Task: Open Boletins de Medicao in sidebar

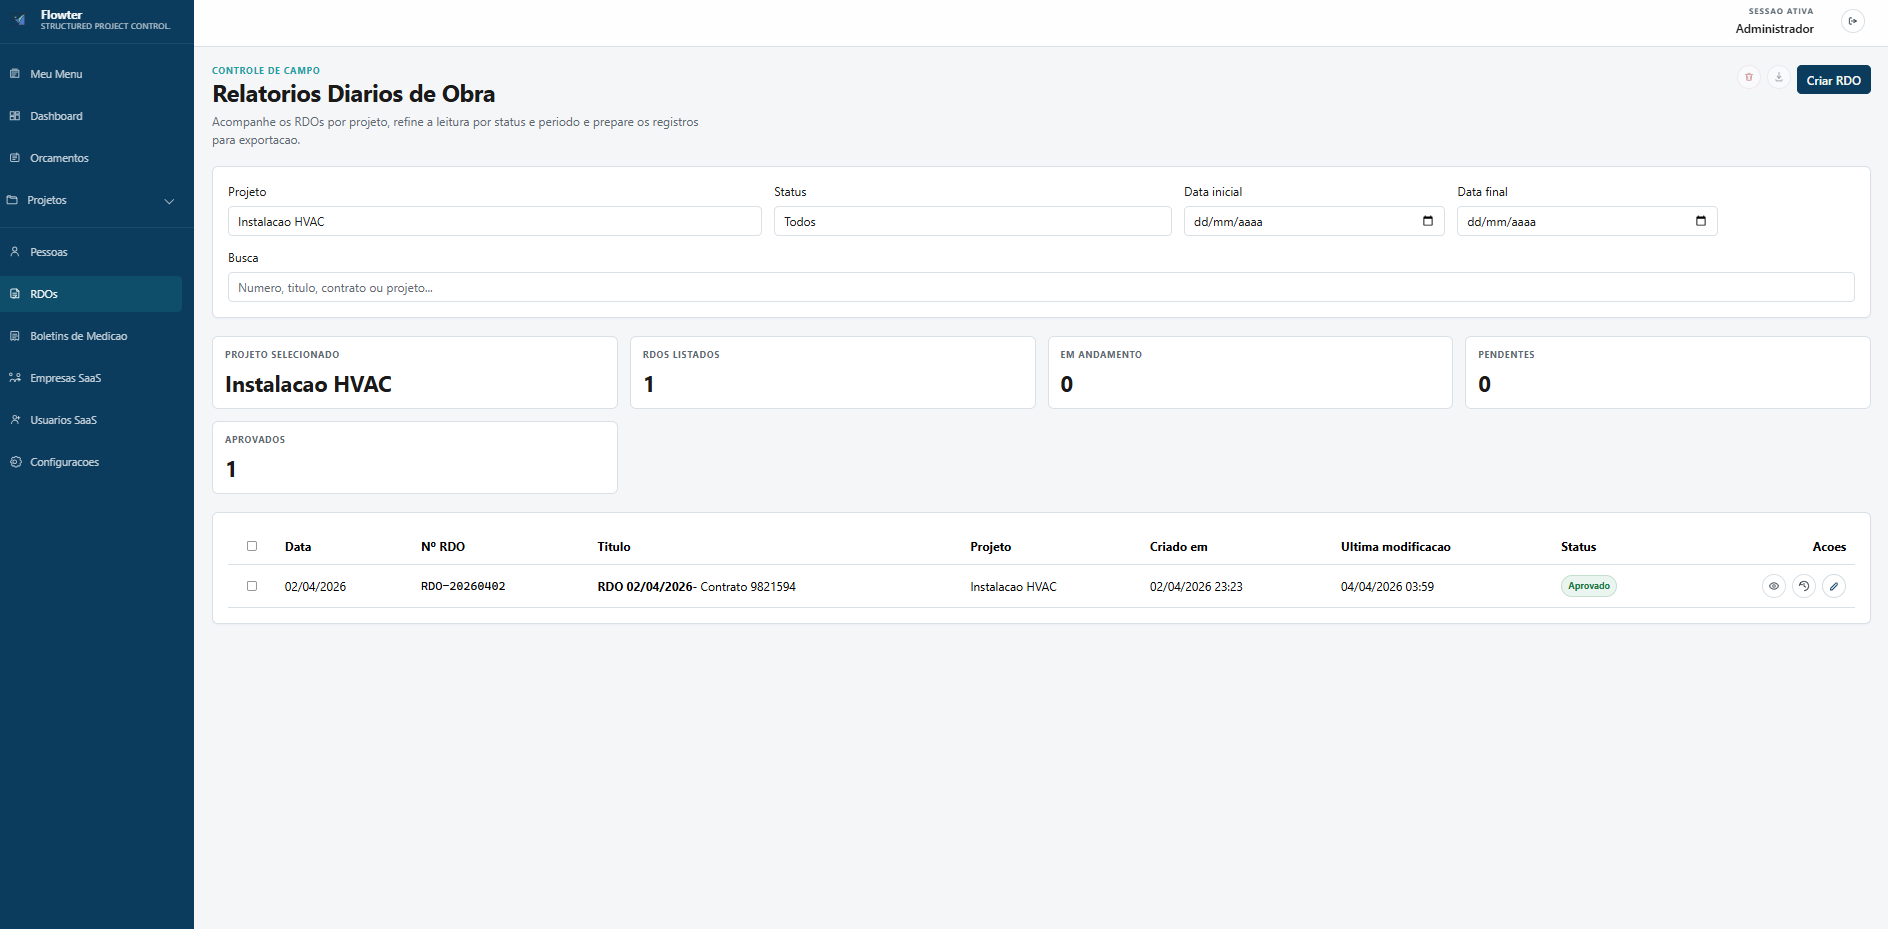Action: (78, 336)
